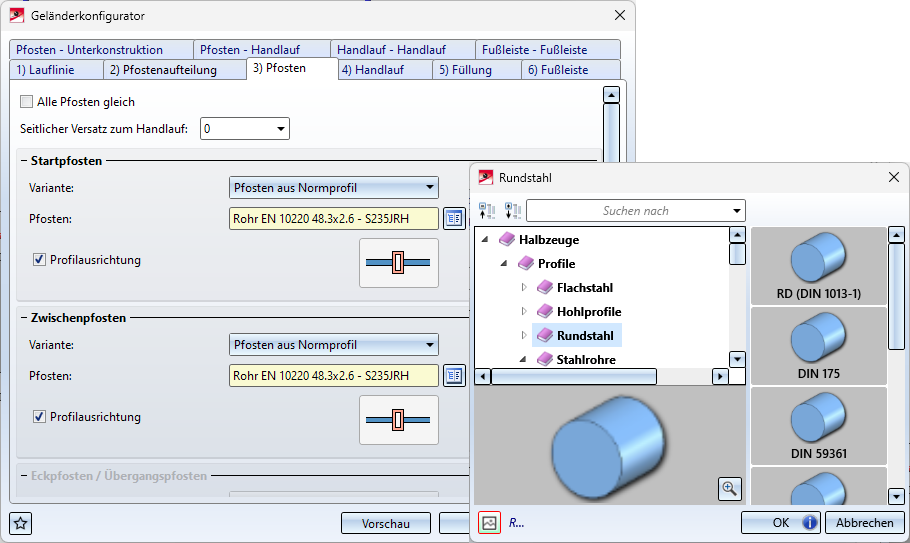Select the Hohlprofile book icon
Viewport: 910px width, 543px height.
[x=545, y=312]
